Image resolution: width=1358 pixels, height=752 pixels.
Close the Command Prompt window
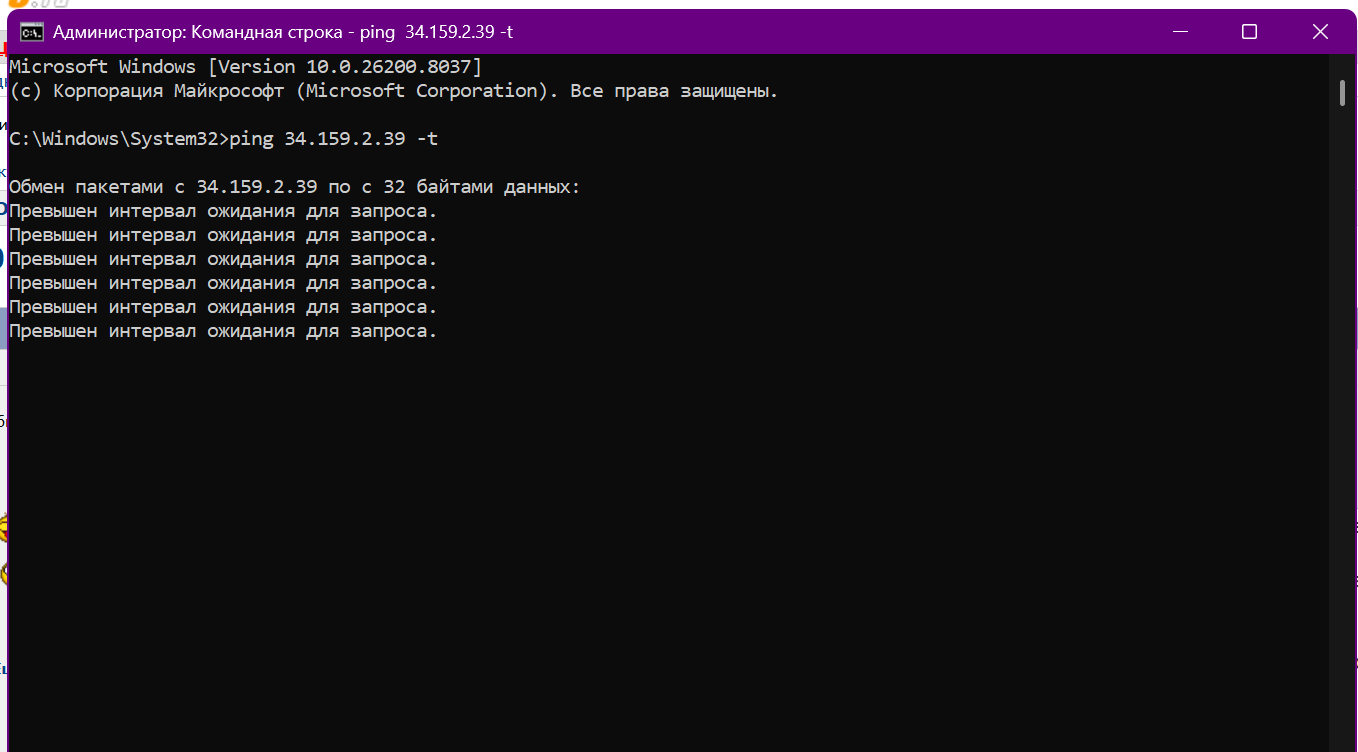(1319, 32)
